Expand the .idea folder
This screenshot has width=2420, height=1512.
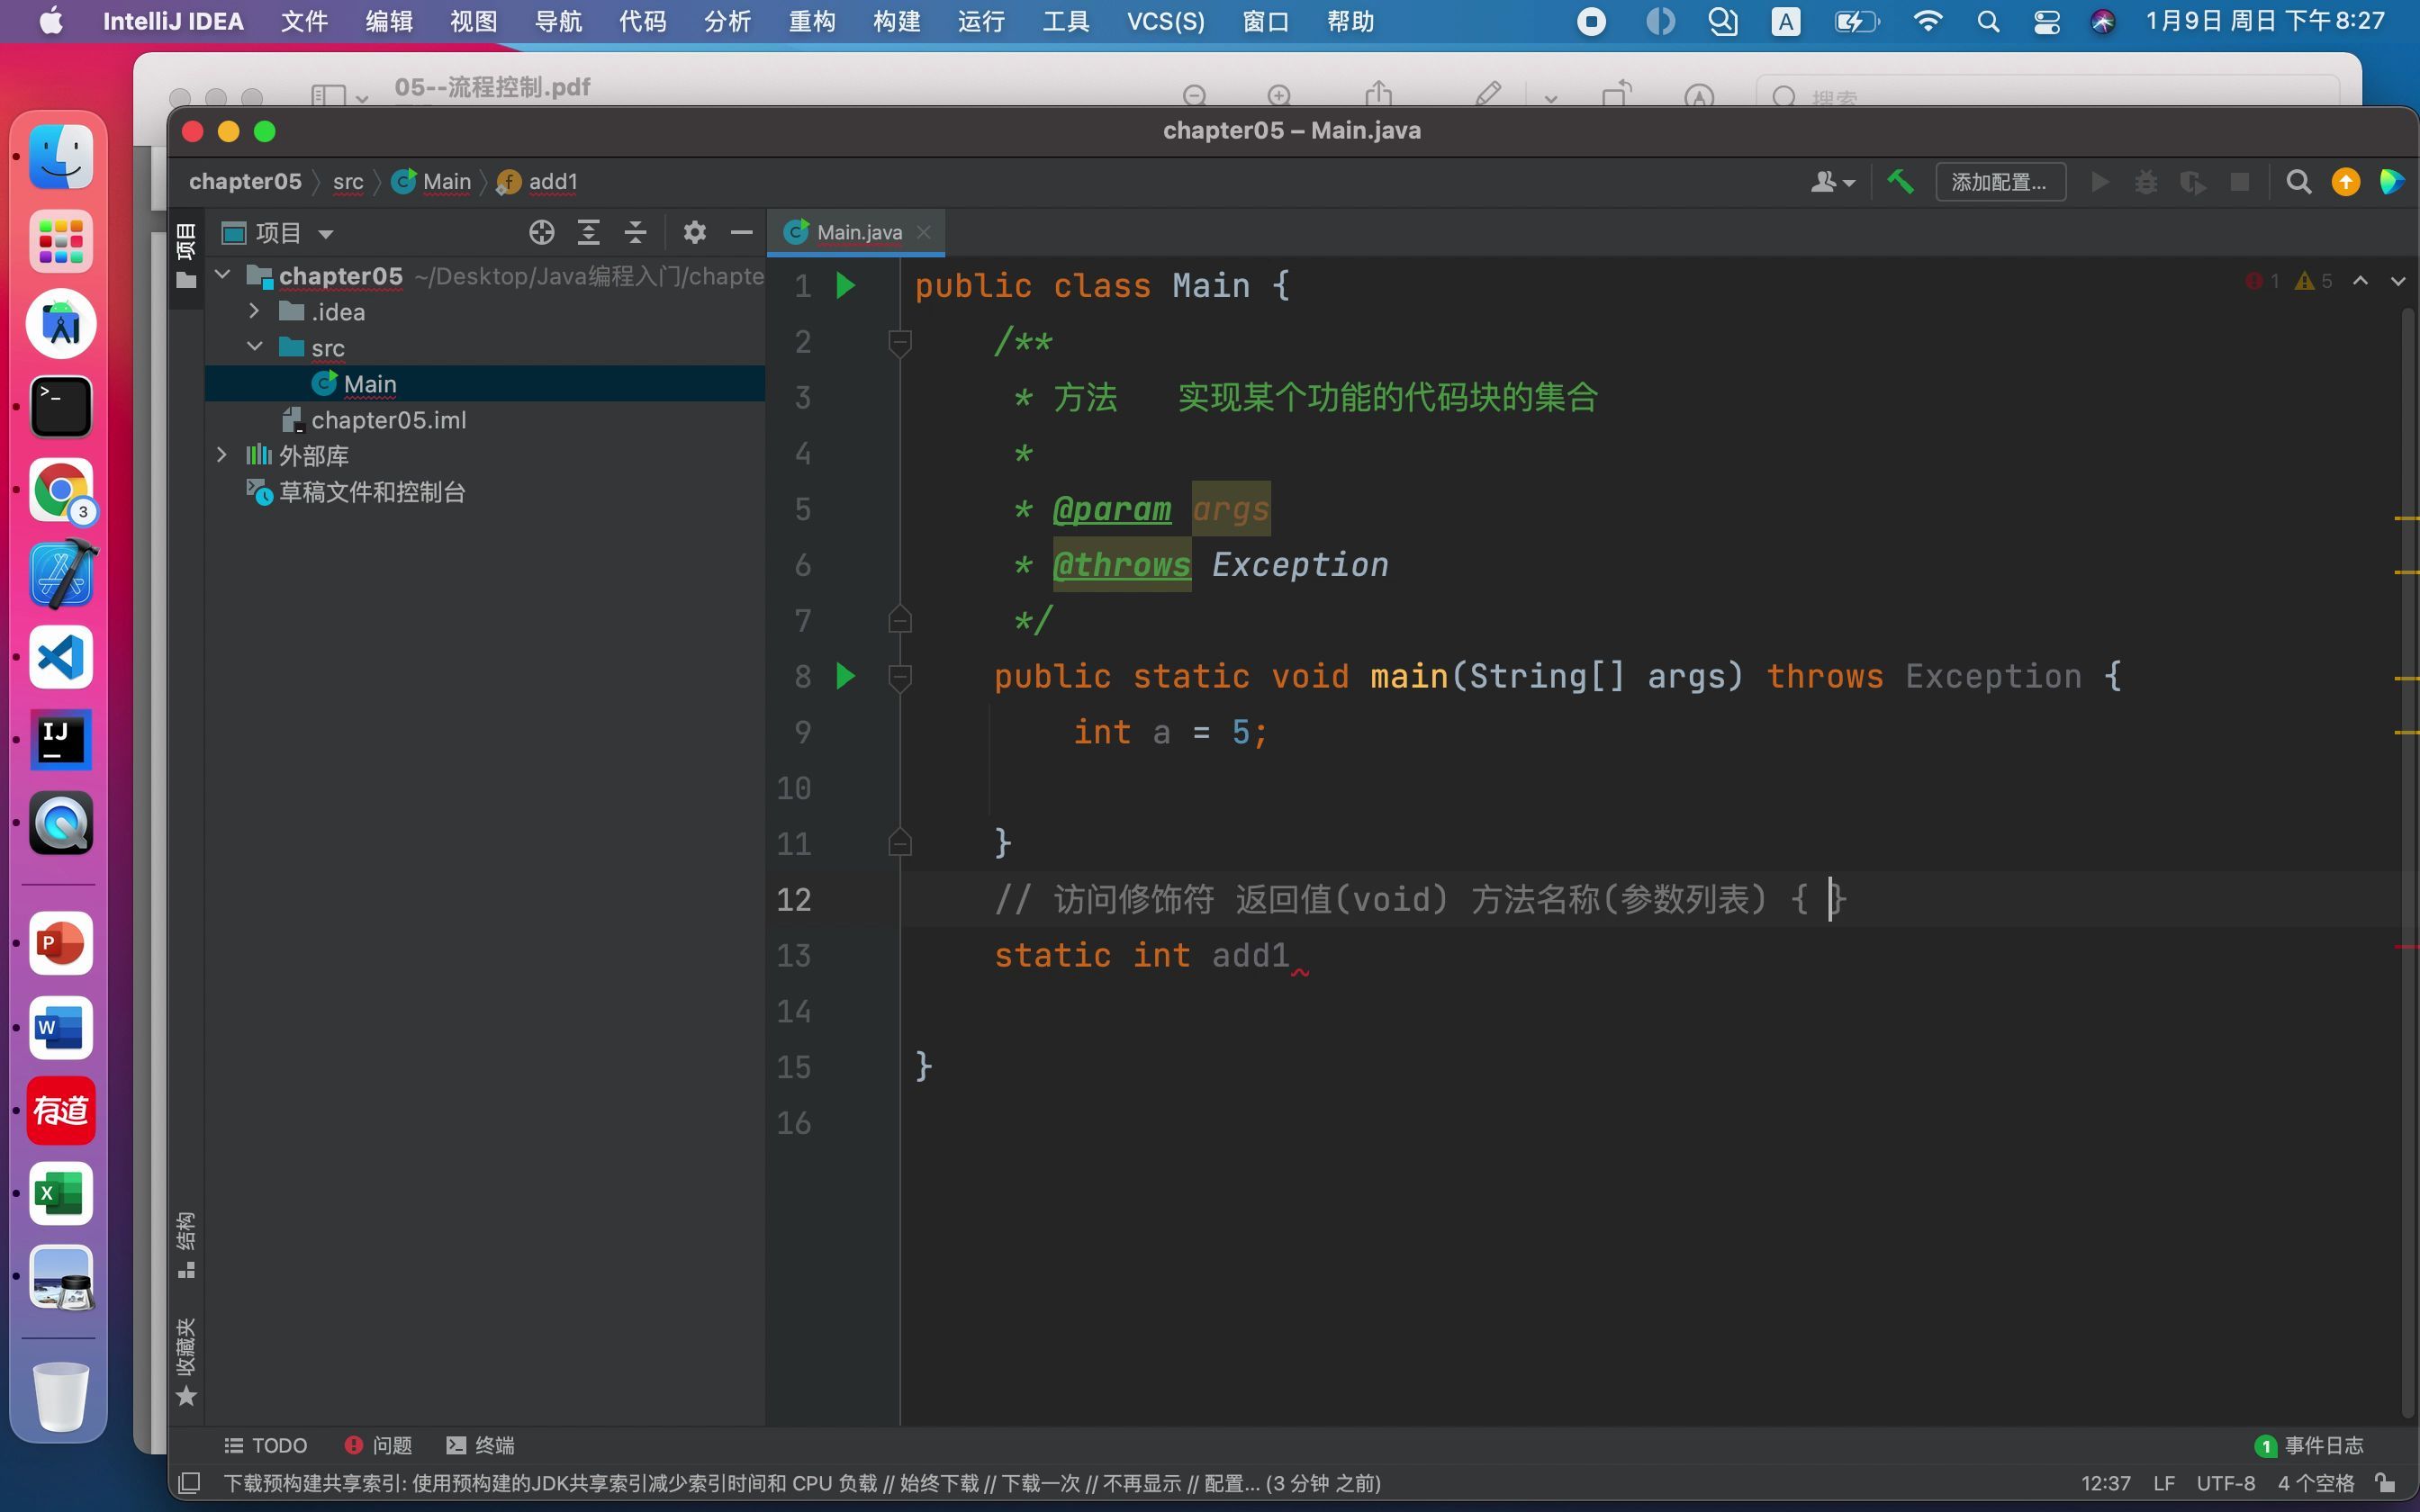pyautogui.click(x=254, y=312)
